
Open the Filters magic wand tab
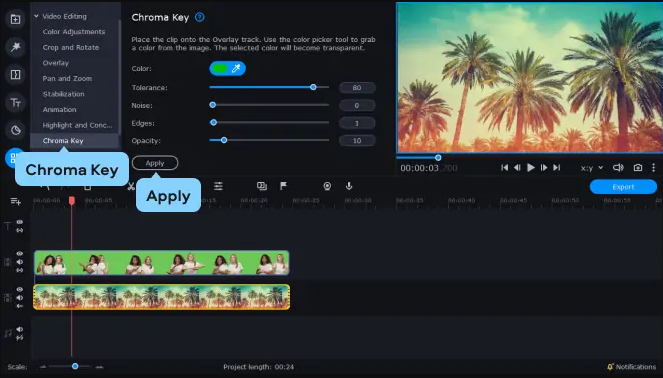pyautogui.click(x=15, y=47)
